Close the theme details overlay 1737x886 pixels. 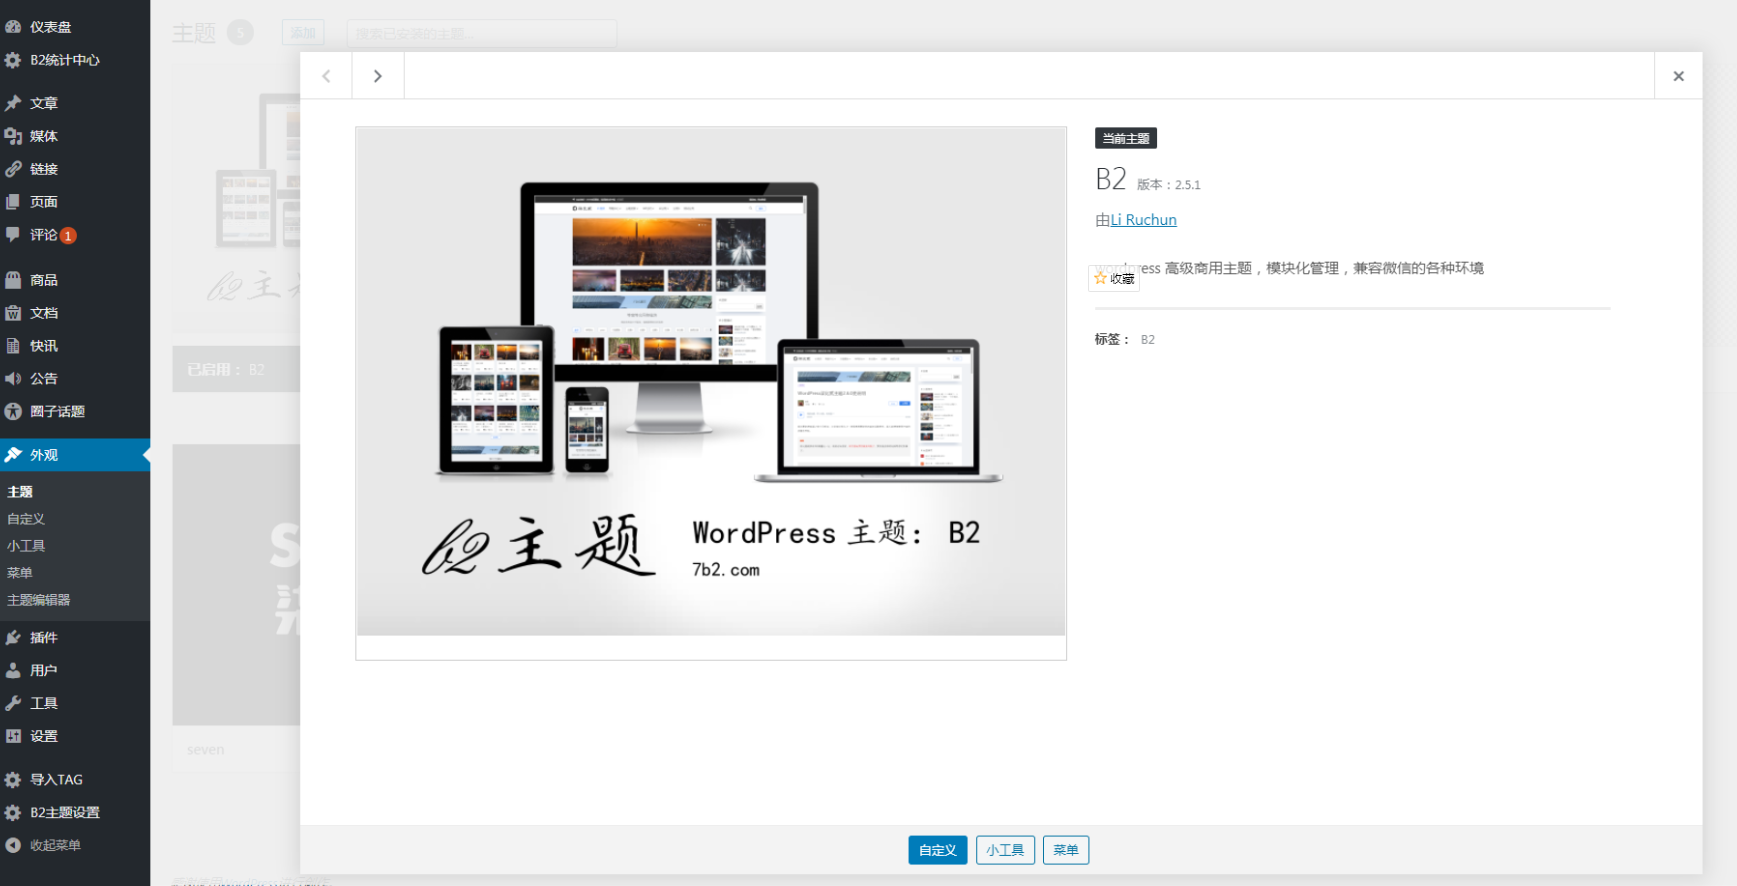[1678, 76]
